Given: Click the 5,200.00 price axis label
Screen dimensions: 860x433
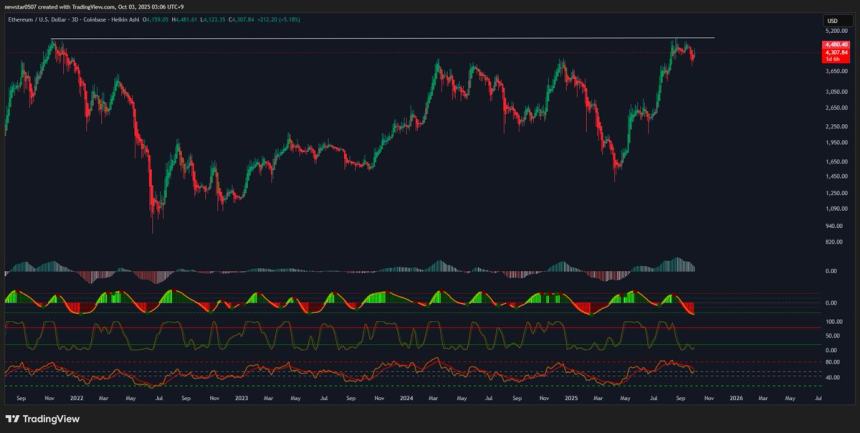Looking at the screenshot, I should tap(836, 32).
